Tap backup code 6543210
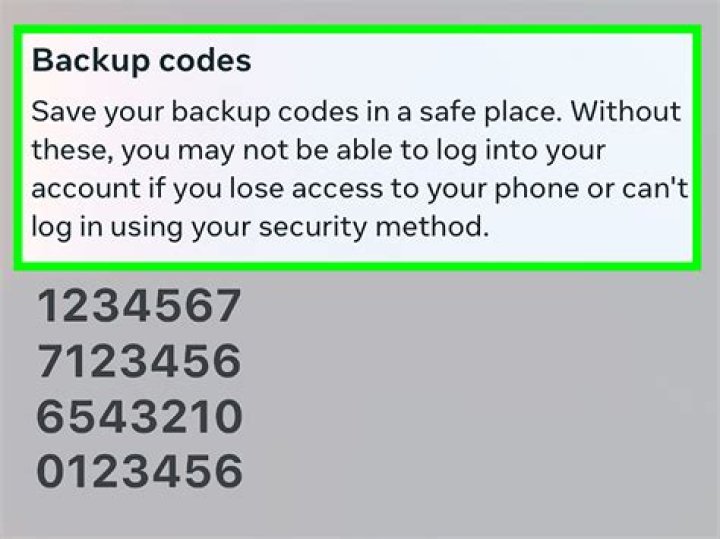This screenshot has height=539, width=720. 139,416
